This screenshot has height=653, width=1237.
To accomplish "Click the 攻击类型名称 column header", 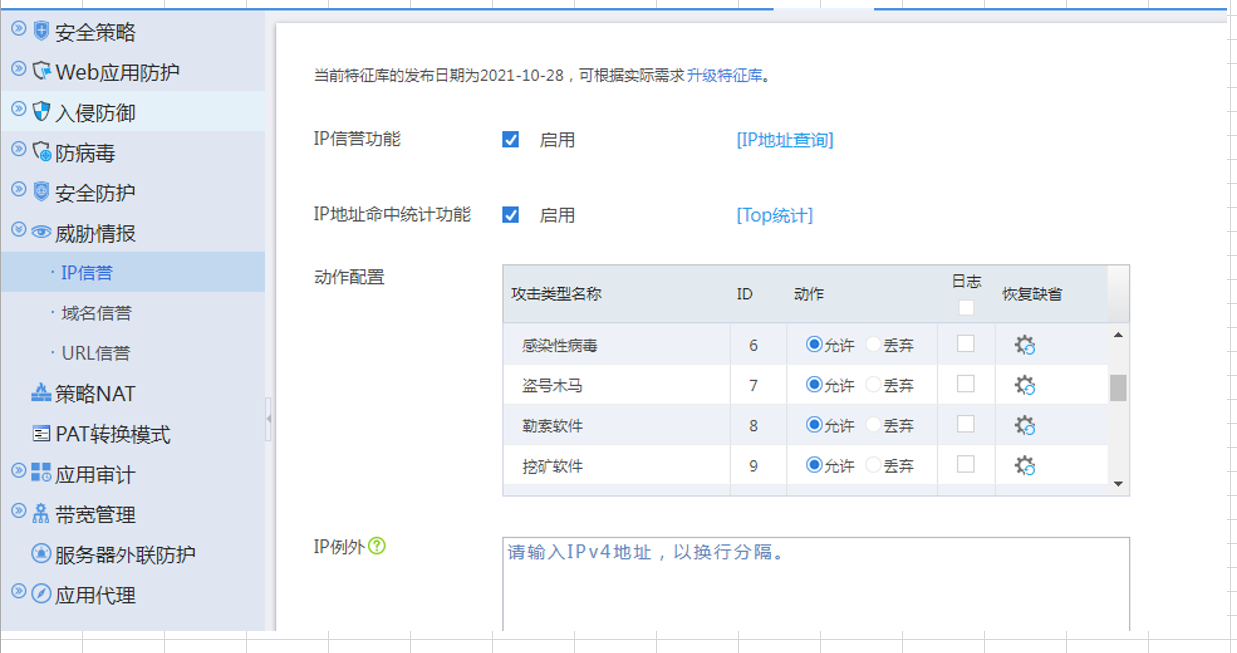I will coord(556,294).
